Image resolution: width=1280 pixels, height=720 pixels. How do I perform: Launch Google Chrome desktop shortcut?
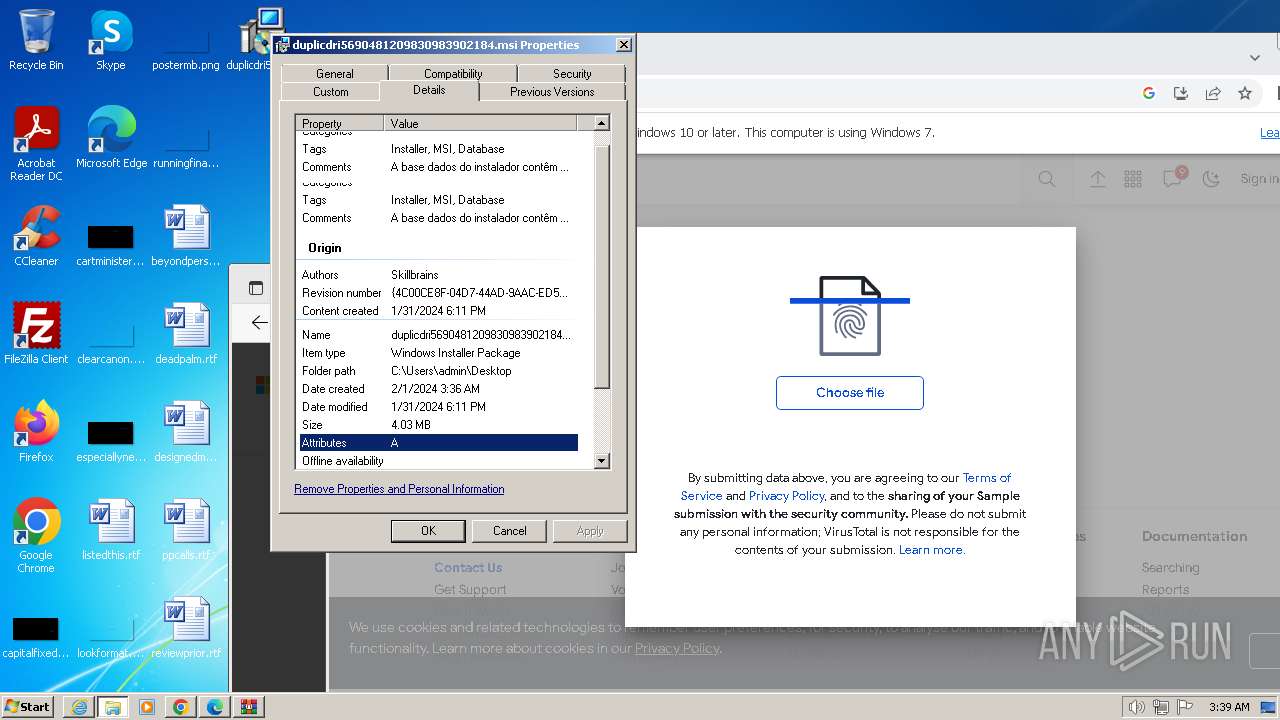pyautogui.click(x=36, y=535)
